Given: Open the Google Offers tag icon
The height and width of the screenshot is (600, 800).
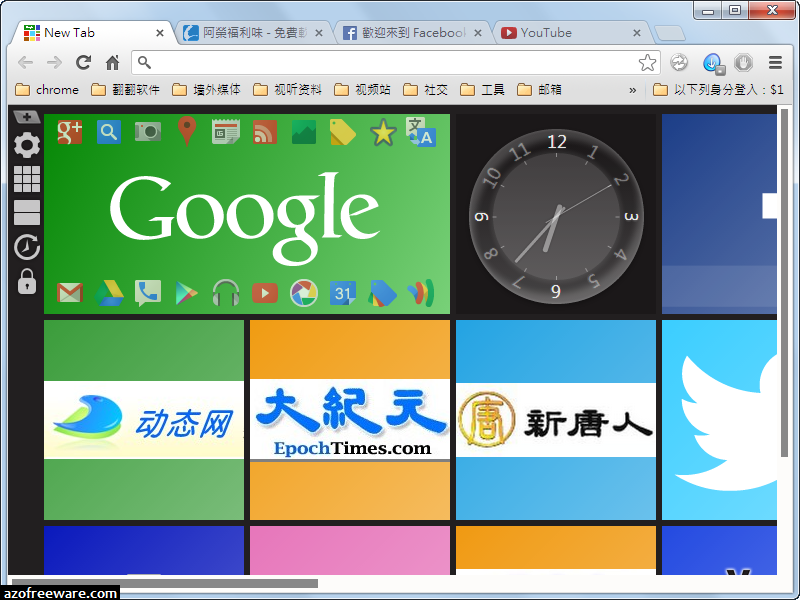Looking at the screenshot, I should (x=382, y=293).
